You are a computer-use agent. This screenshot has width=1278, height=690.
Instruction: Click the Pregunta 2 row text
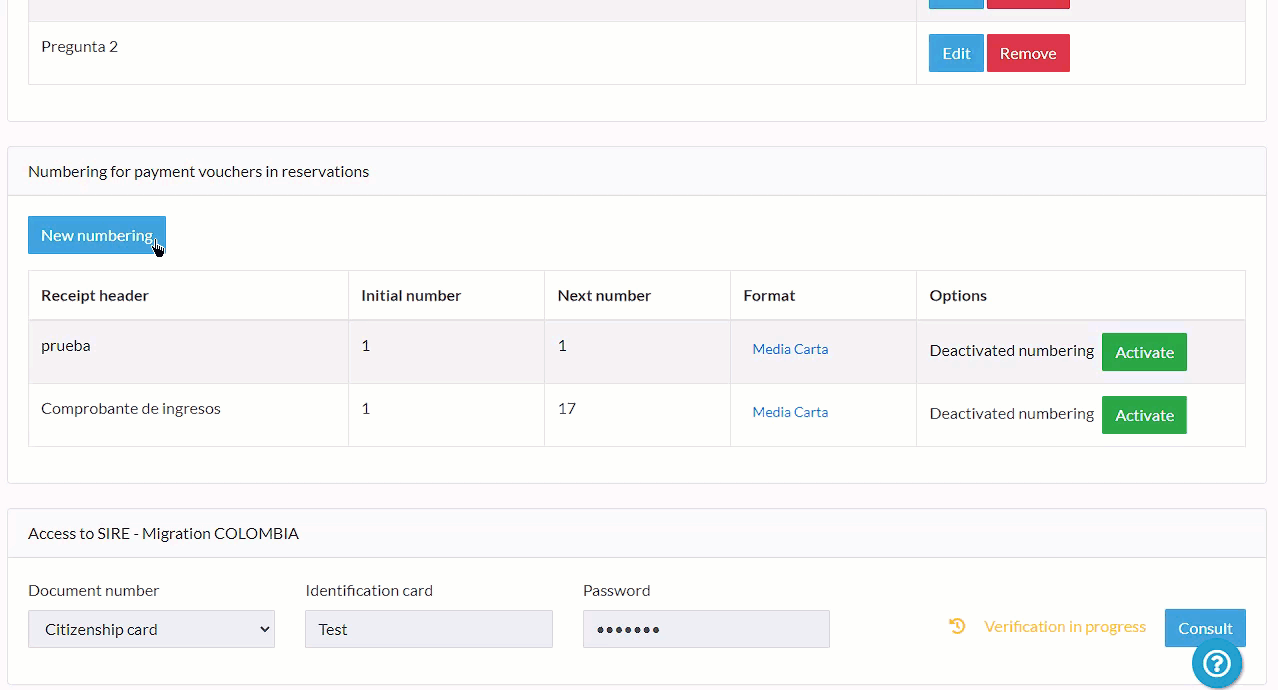tap(79, 47)
